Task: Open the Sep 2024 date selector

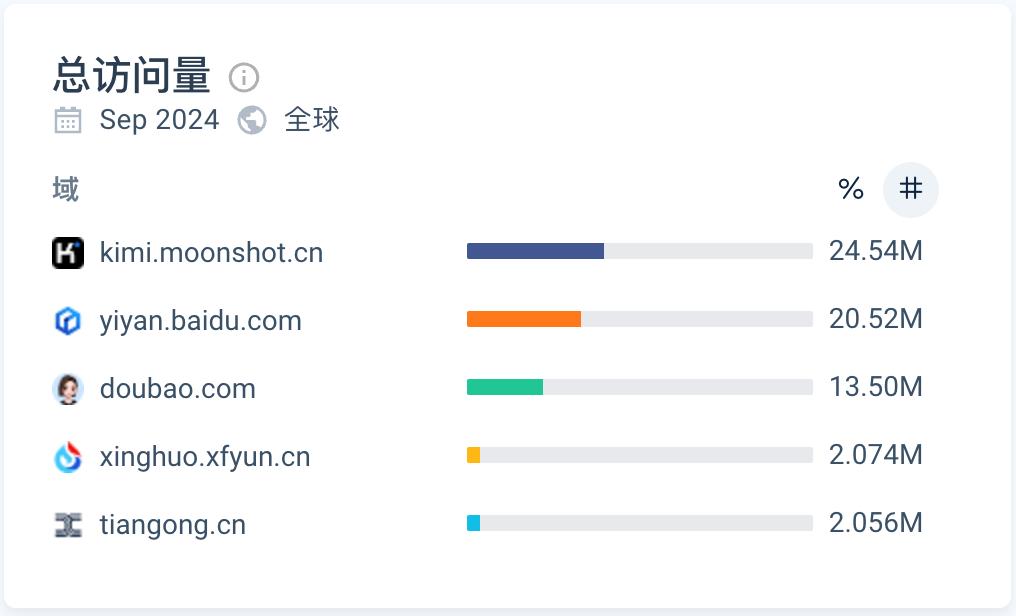Action: pos(159,120)
